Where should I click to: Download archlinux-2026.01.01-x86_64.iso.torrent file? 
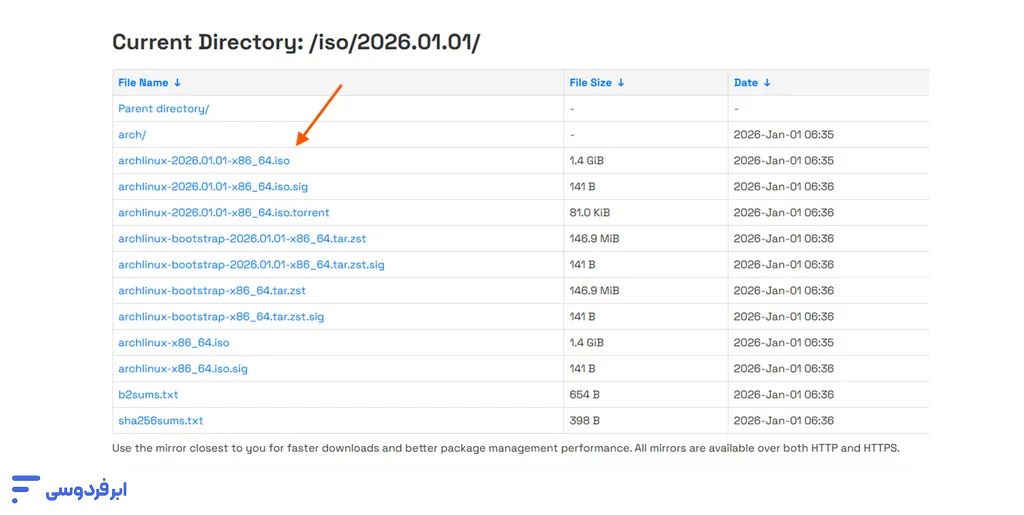[x=223, y=213]
